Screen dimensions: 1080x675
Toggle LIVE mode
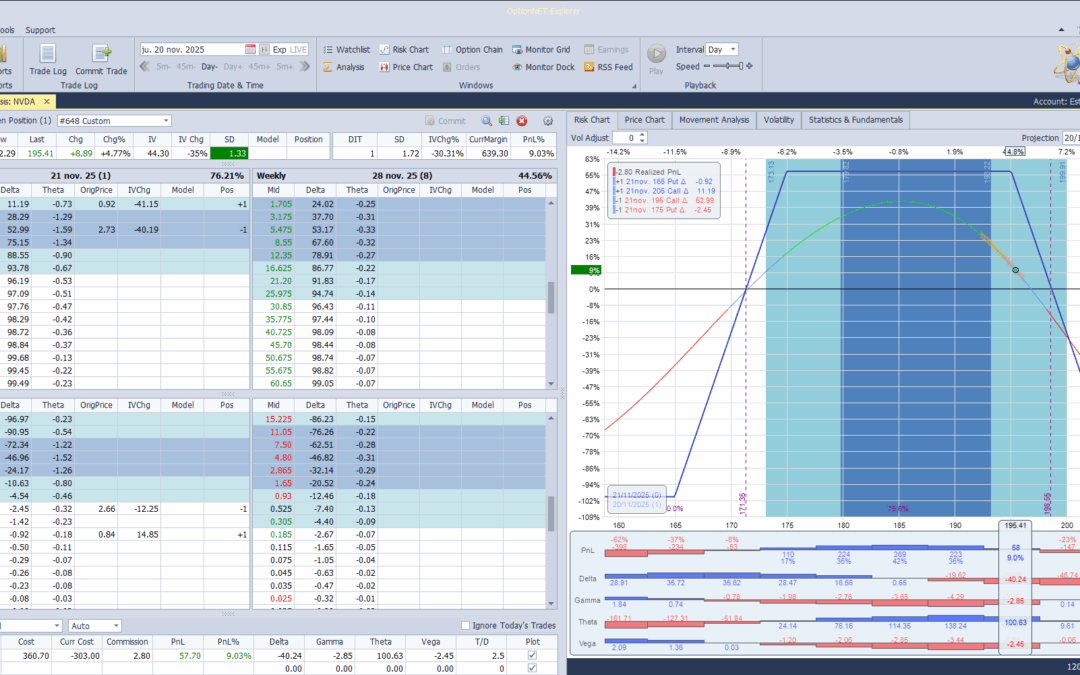[x=298, y=50]
